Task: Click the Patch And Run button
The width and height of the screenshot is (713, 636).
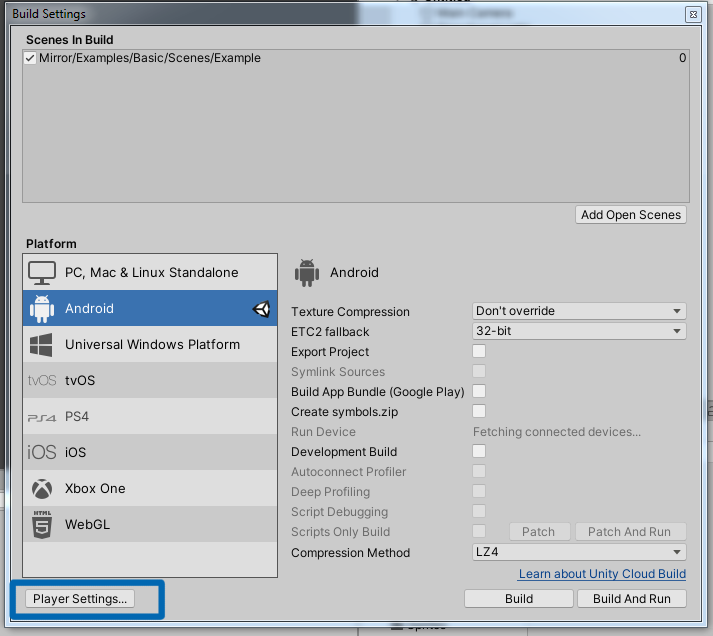Action: pyautogui.click(x=631, y=532)
